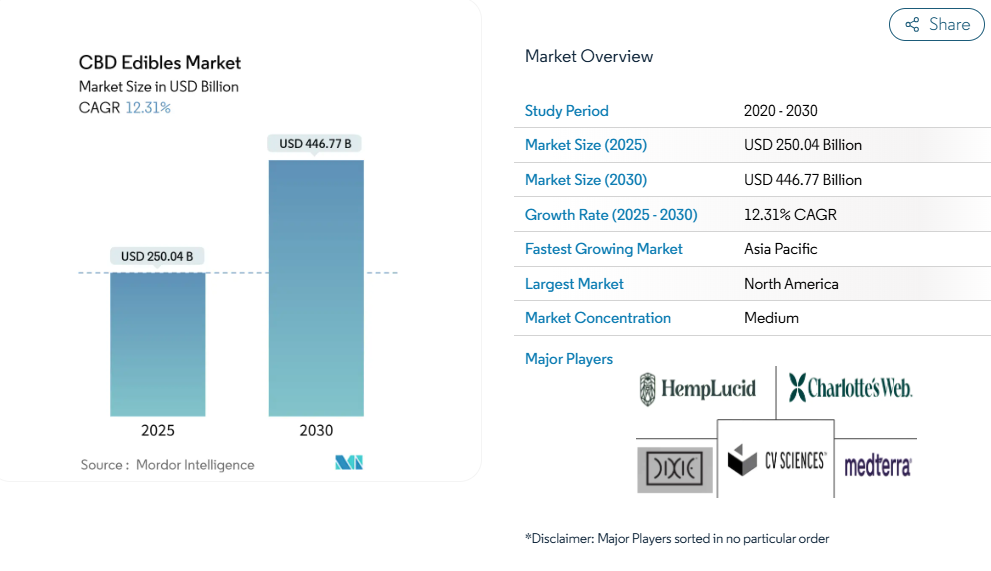Click the Charlotte's Web logo
Screen dimensions: 991x571
click(850, 387)
